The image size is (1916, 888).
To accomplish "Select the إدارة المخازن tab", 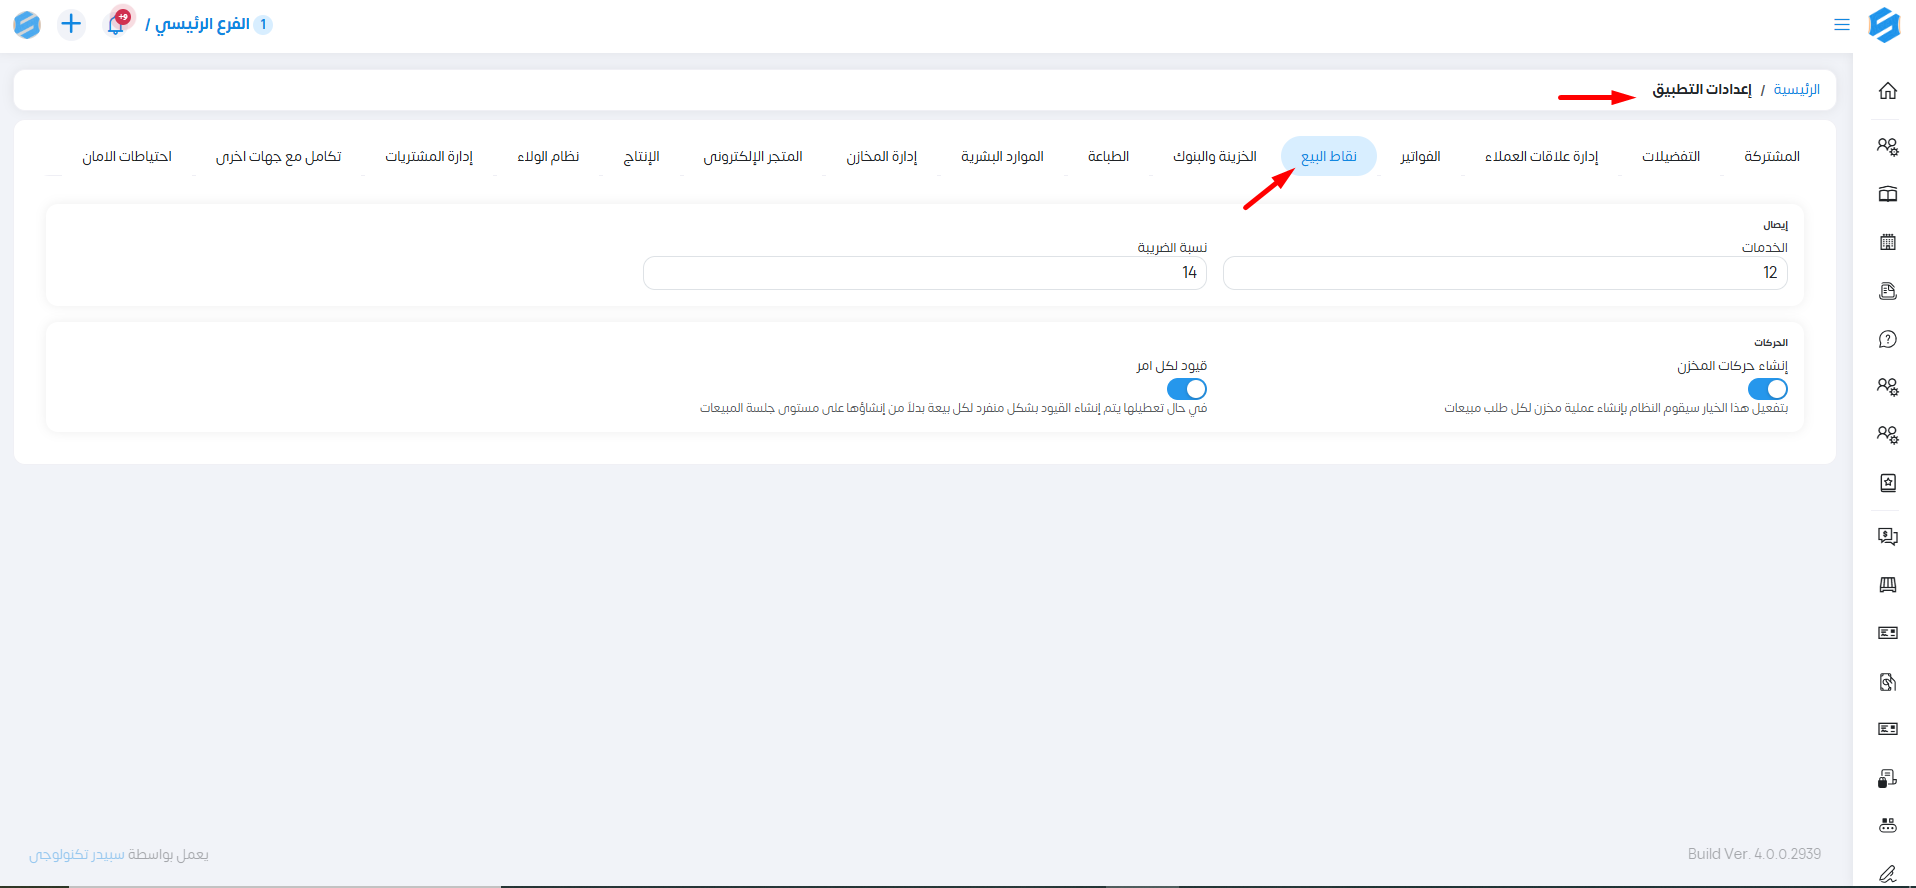I will pyautogui.click(x=881, y=156).
